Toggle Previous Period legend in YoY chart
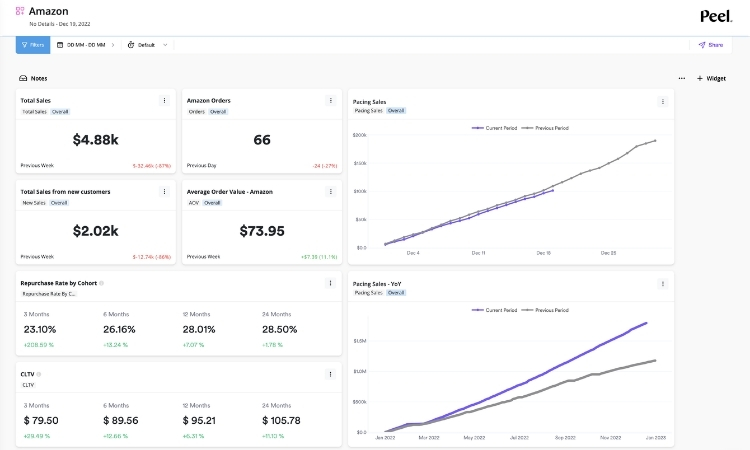 545,310
